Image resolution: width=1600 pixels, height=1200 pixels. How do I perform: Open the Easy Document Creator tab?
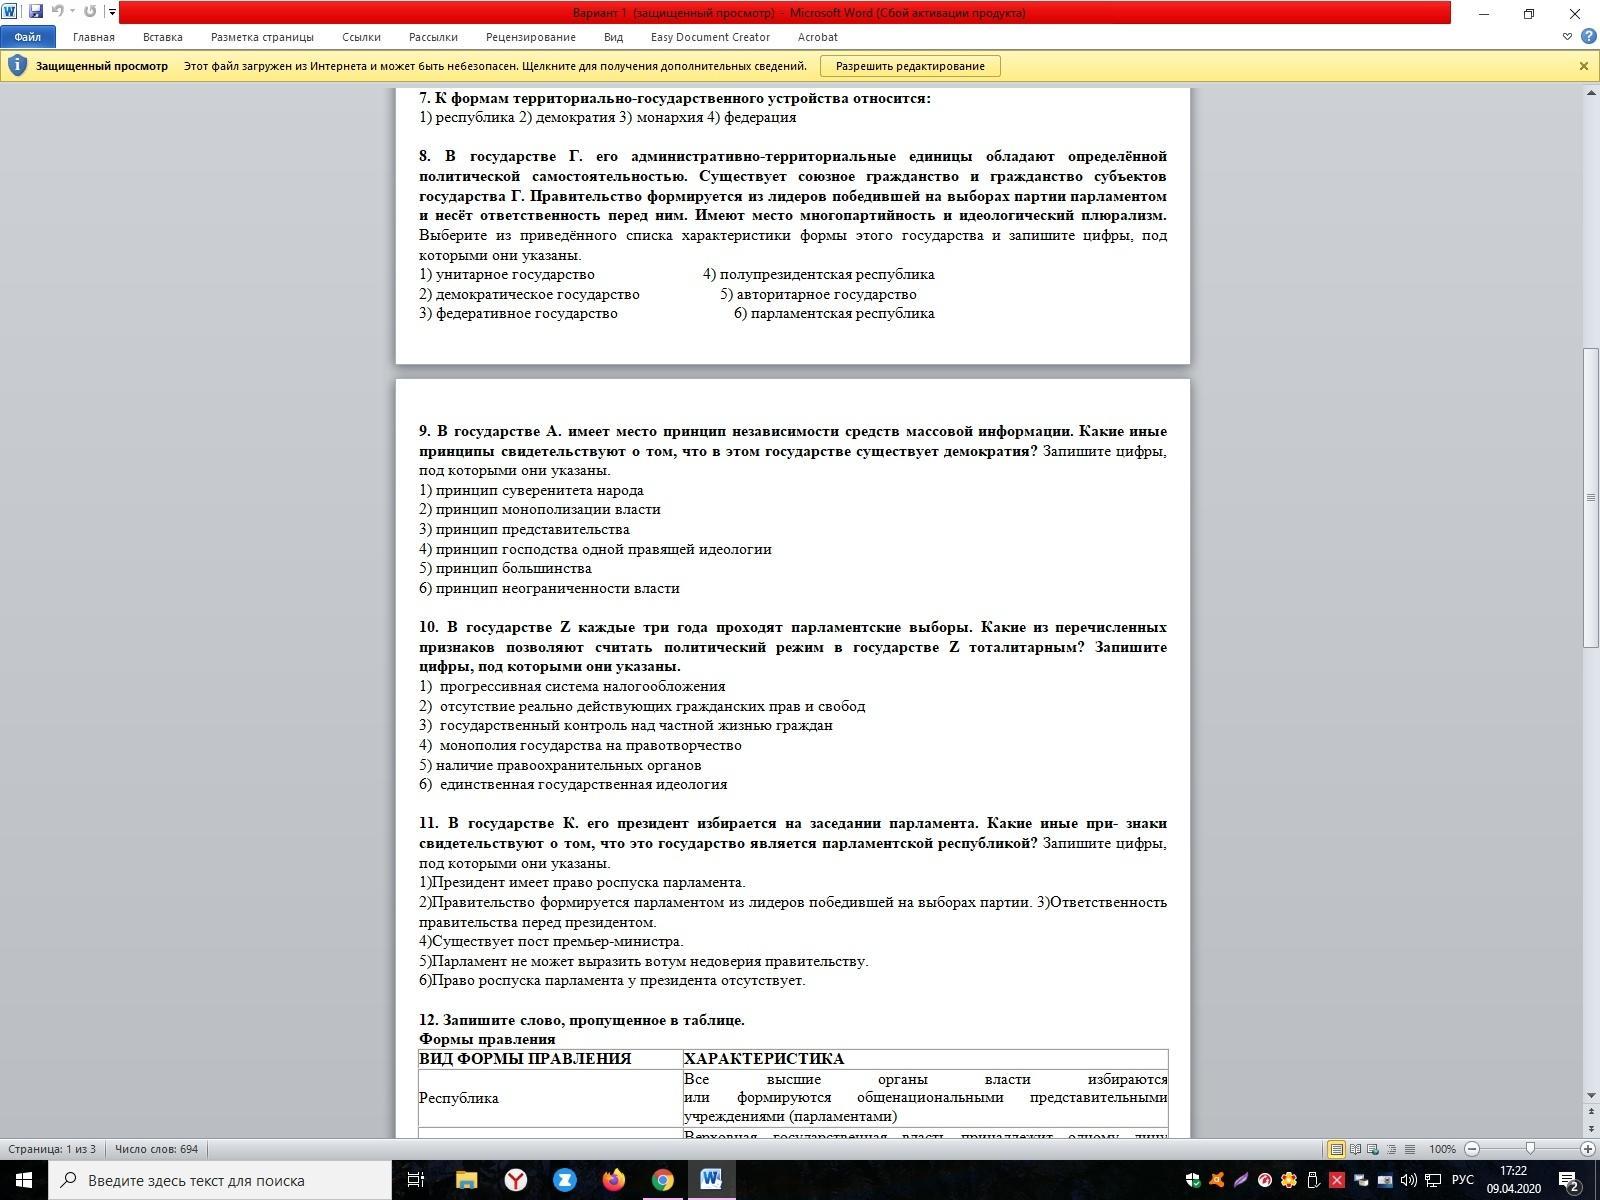point(710,37)
